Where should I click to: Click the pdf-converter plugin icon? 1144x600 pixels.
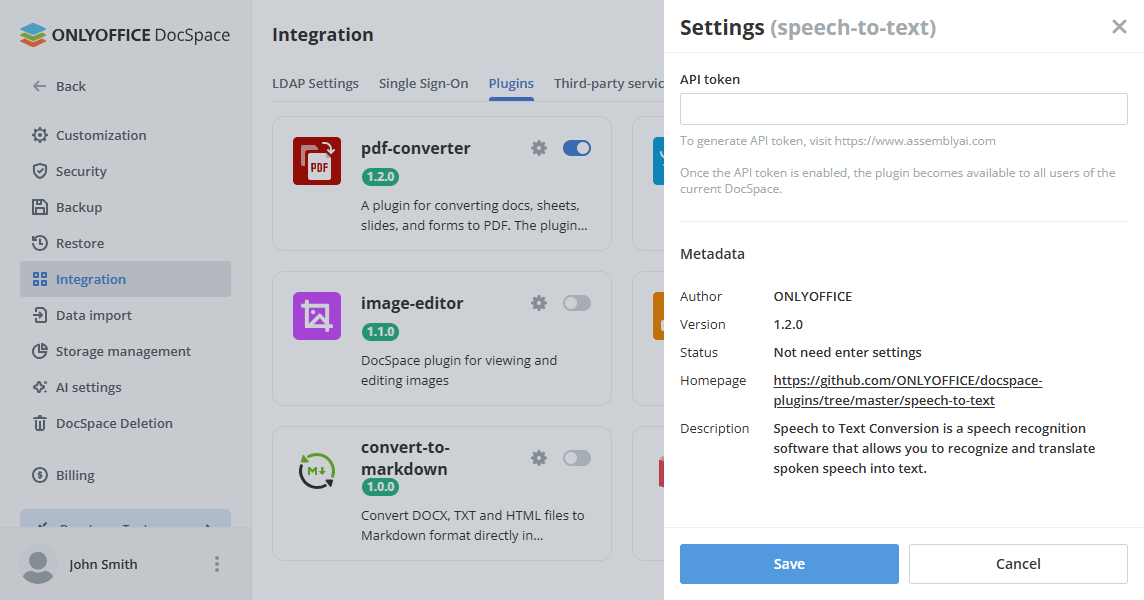tap(317, 161)
